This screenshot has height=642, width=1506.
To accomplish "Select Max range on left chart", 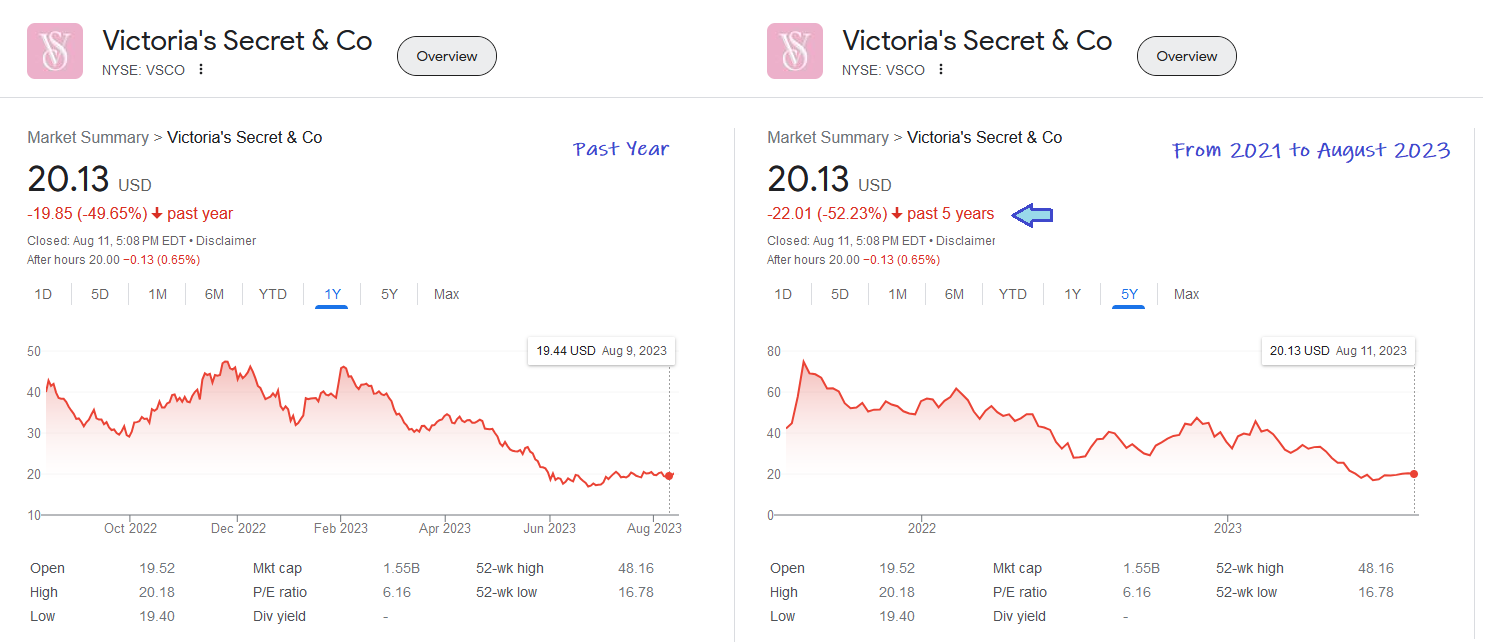I will click(x=446, y=294).
